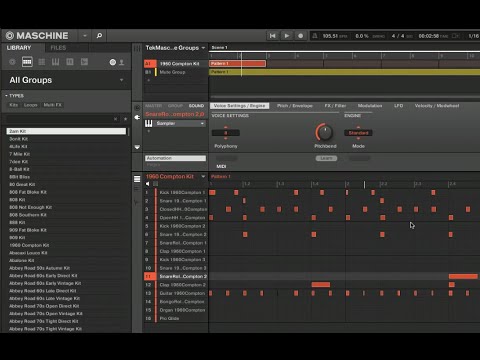Select the Automation button

pyautogui.click(x=175, y=158)
